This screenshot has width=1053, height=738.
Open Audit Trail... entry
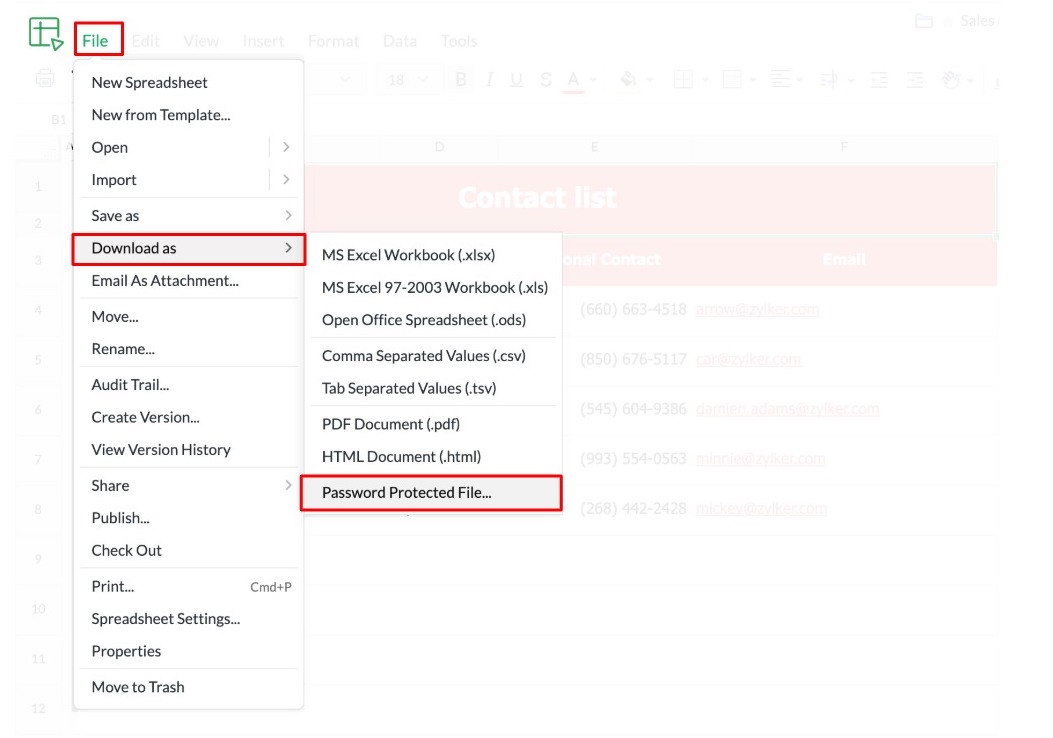pyautogui.click(x=189, y=385)
